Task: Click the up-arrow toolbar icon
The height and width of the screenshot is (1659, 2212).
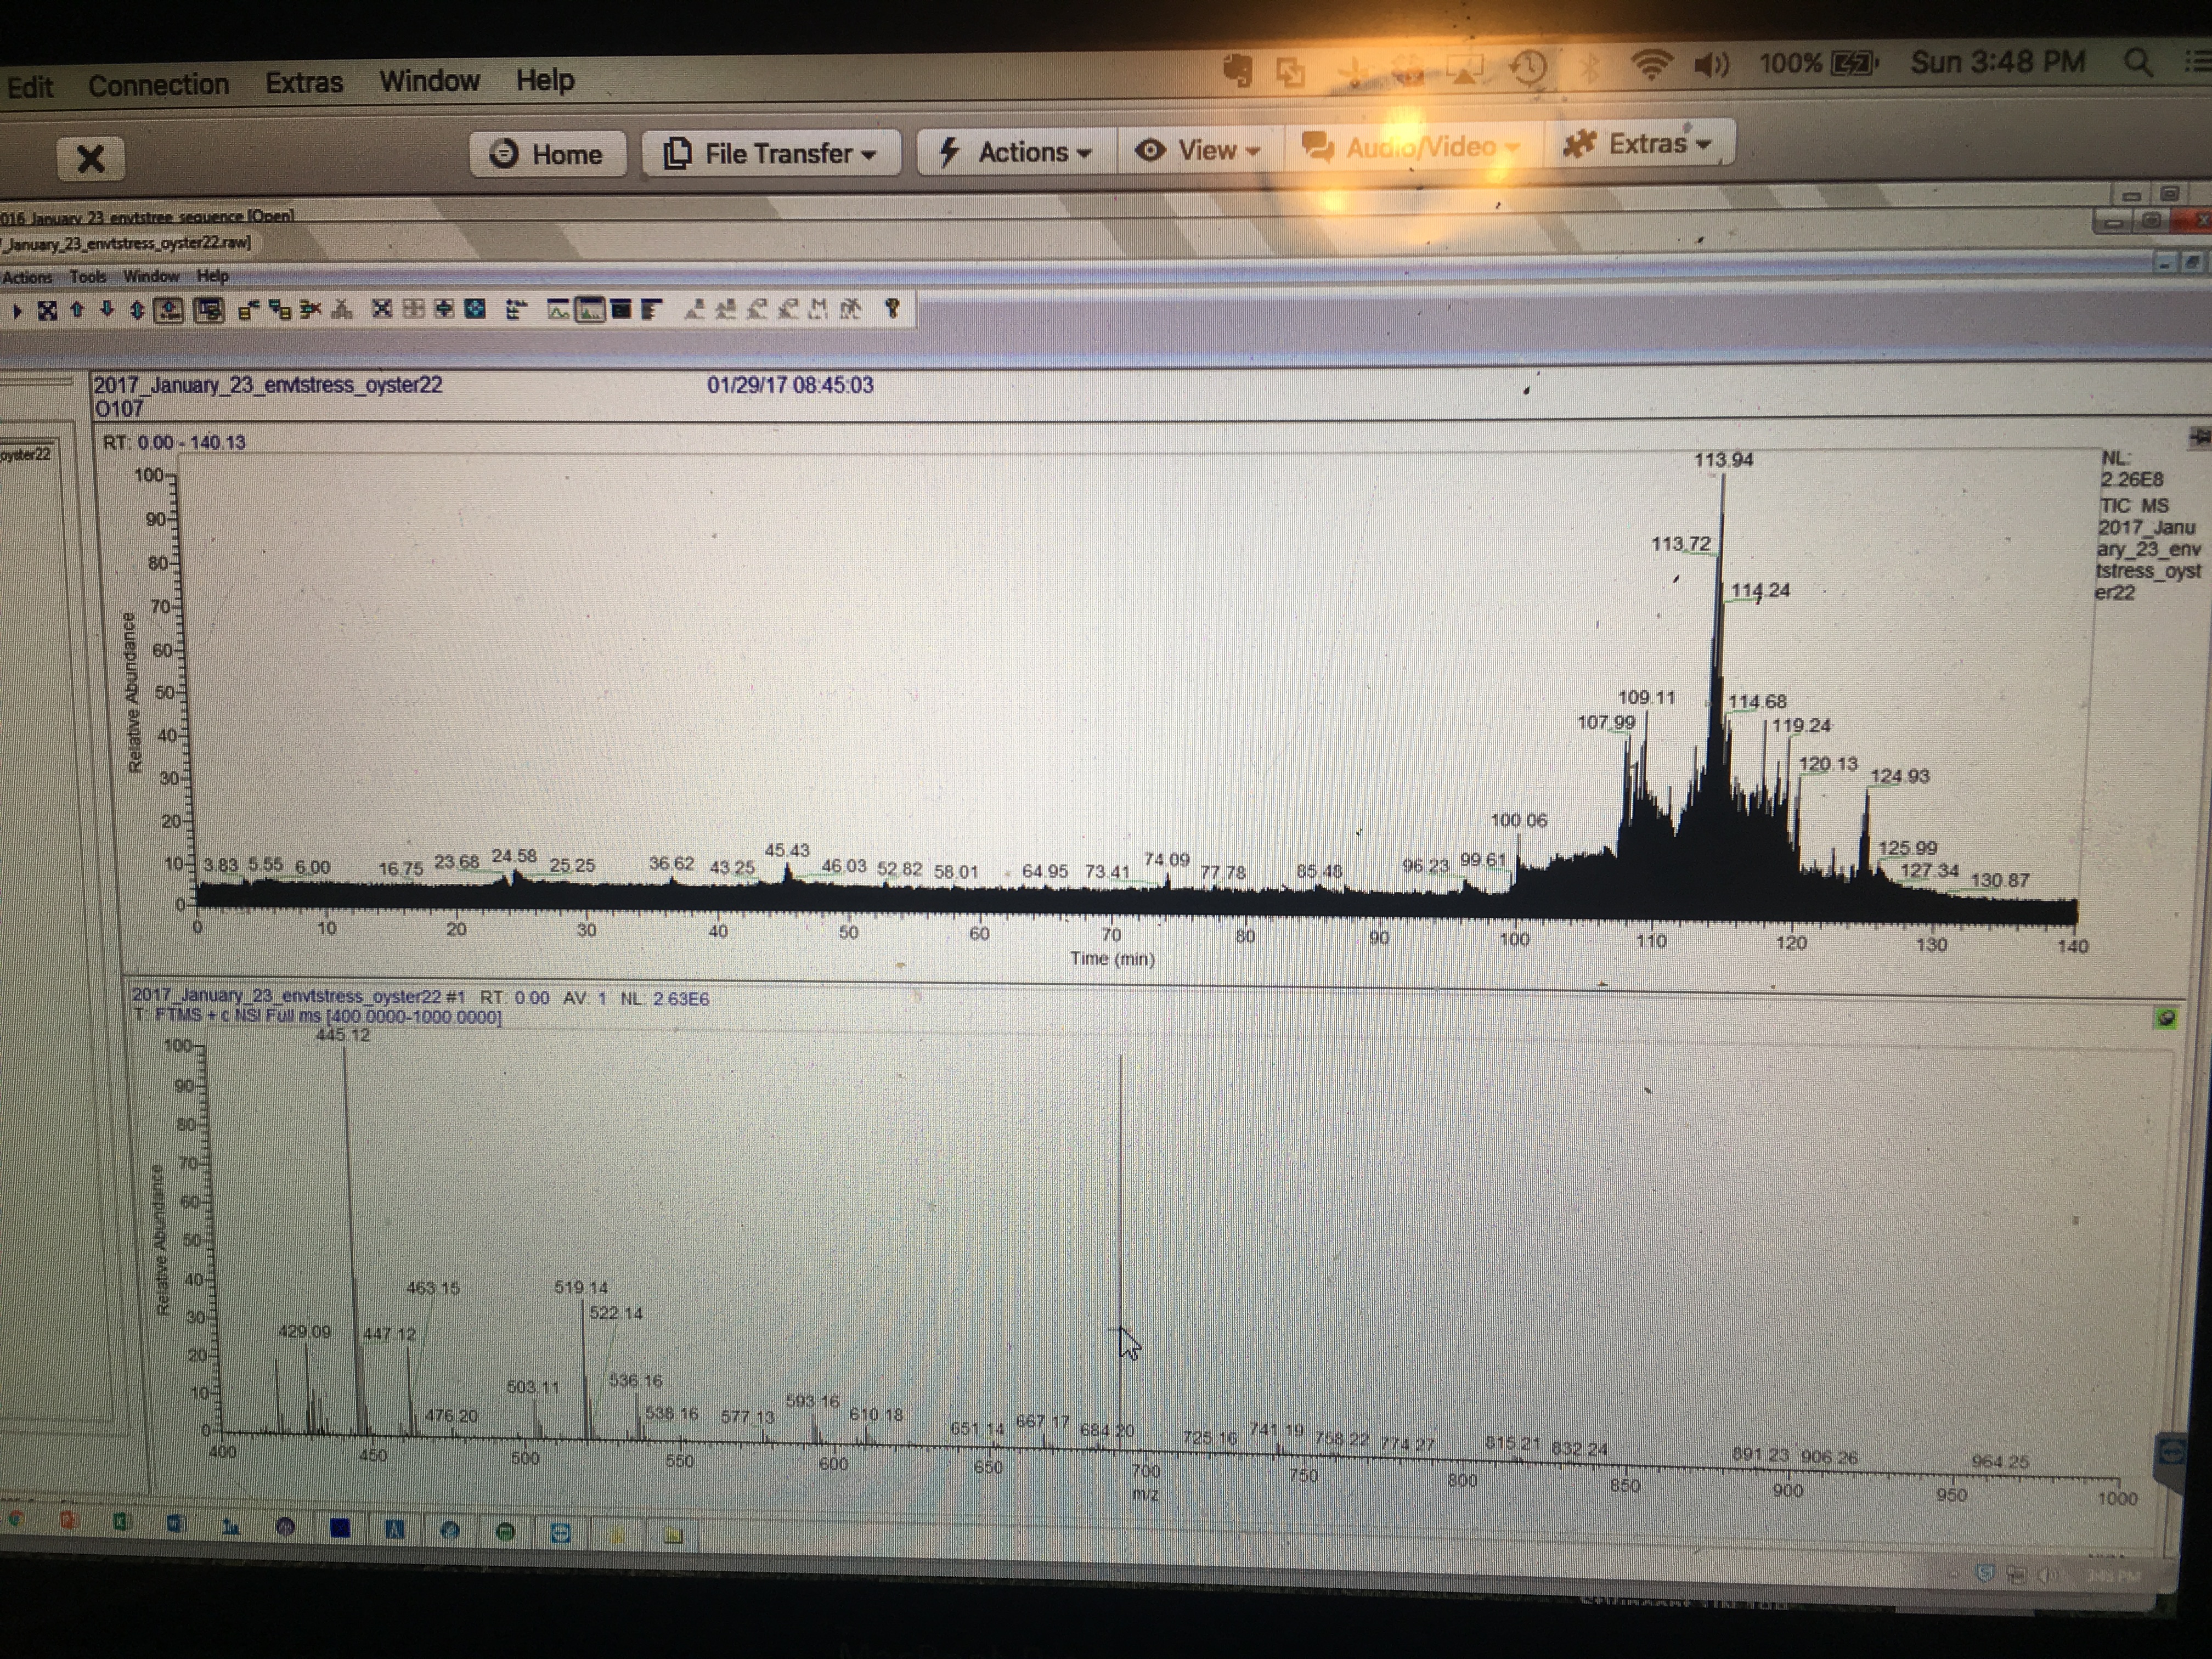Action: 77,310
